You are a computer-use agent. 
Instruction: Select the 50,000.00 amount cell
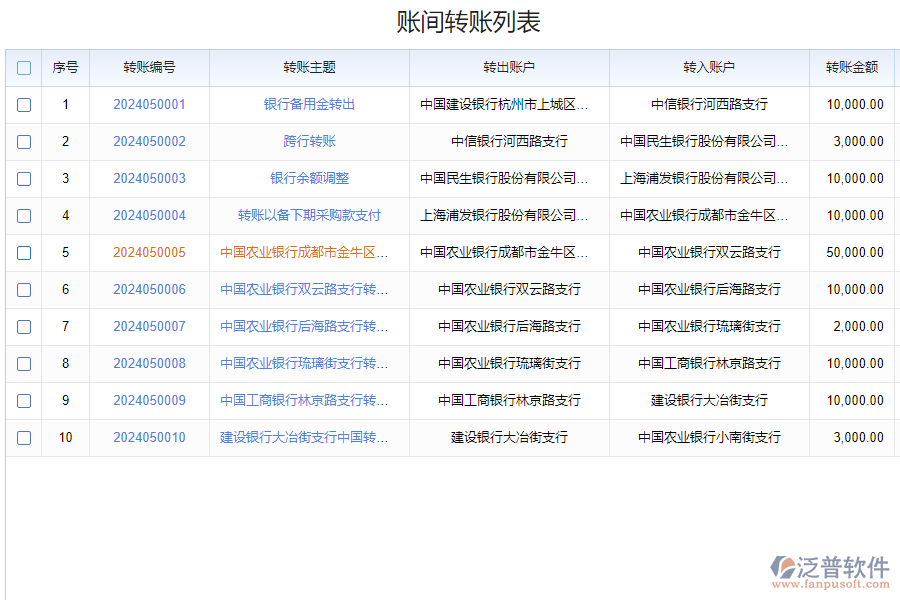pos(854,253)
